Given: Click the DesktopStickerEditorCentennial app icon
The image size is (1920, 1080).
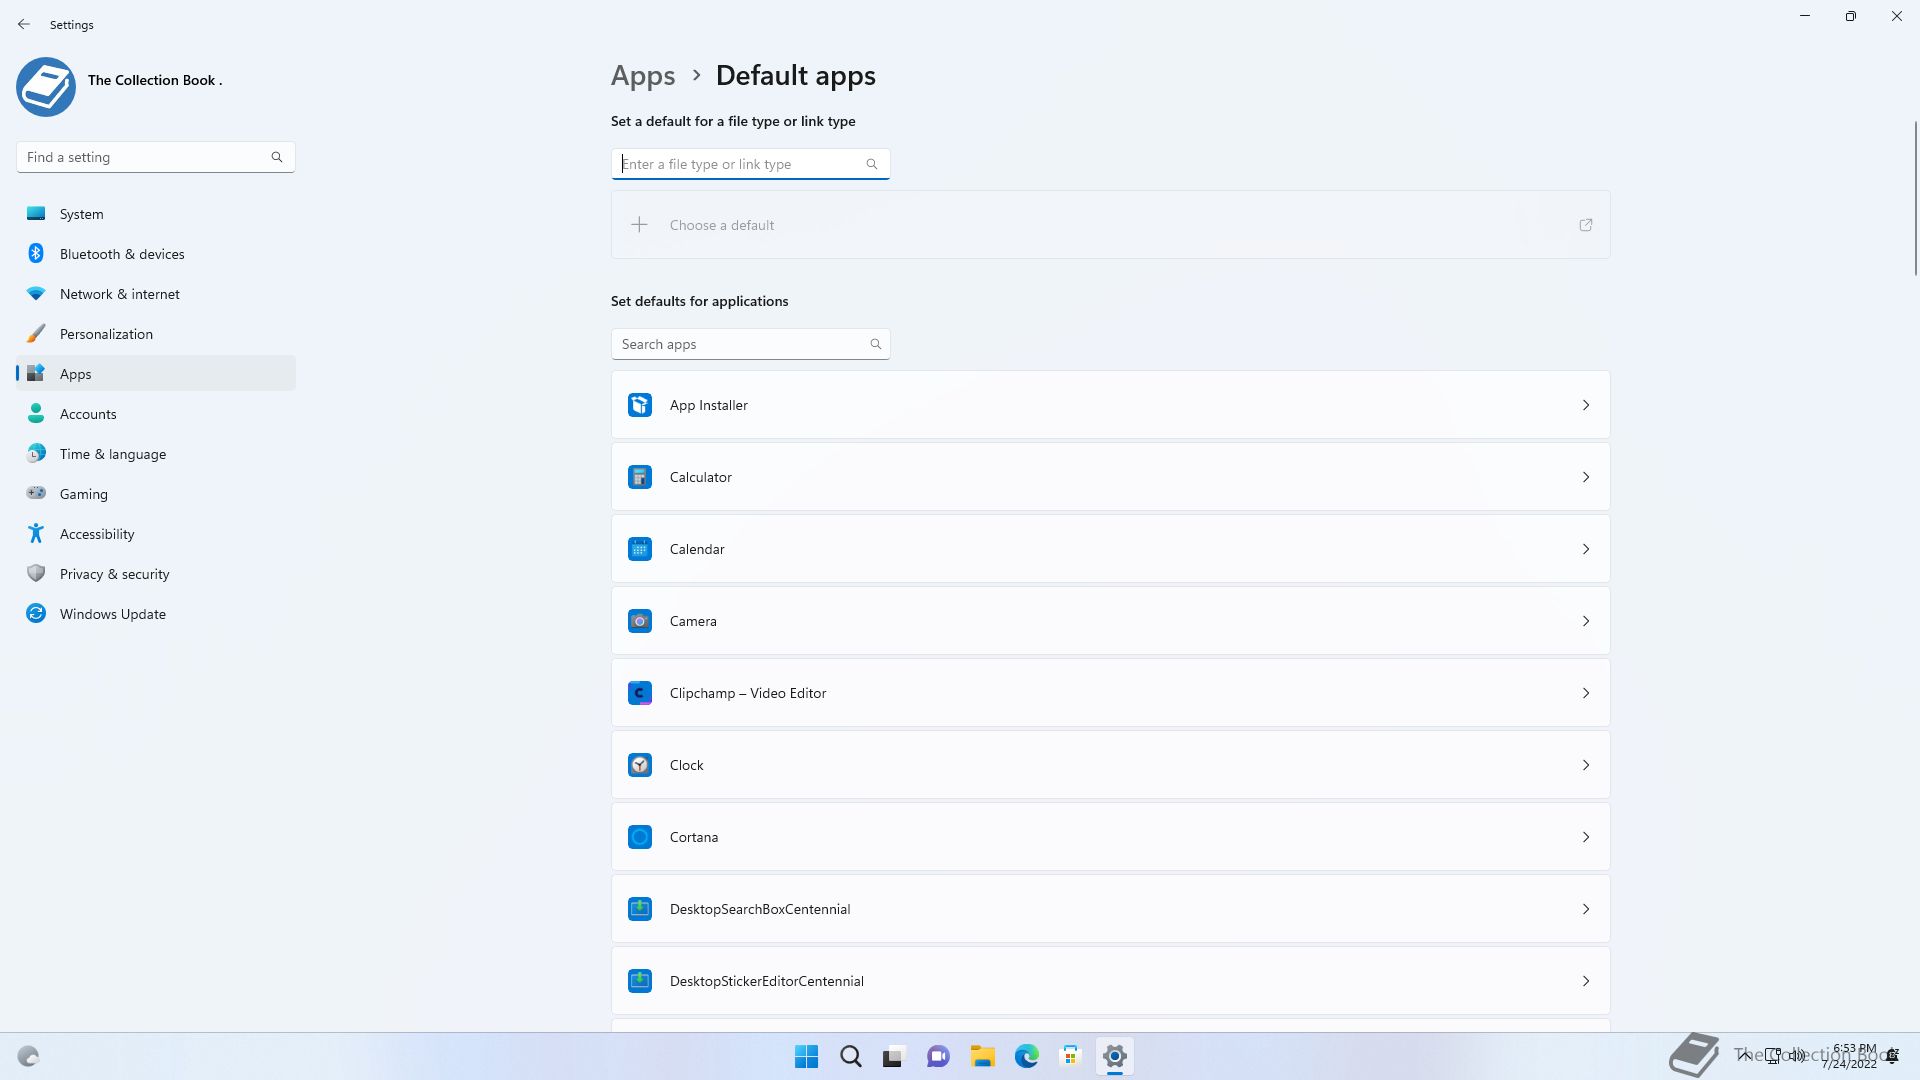Looking at the screenshot, I should click(x=640, y=981).
